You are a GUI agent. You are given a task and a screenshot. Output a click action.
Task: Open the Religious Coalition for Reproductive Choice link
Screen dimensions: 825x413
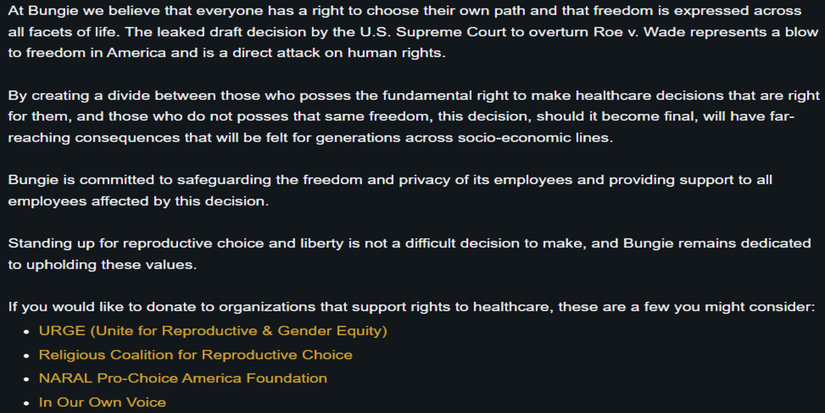[x=195, y=354]
